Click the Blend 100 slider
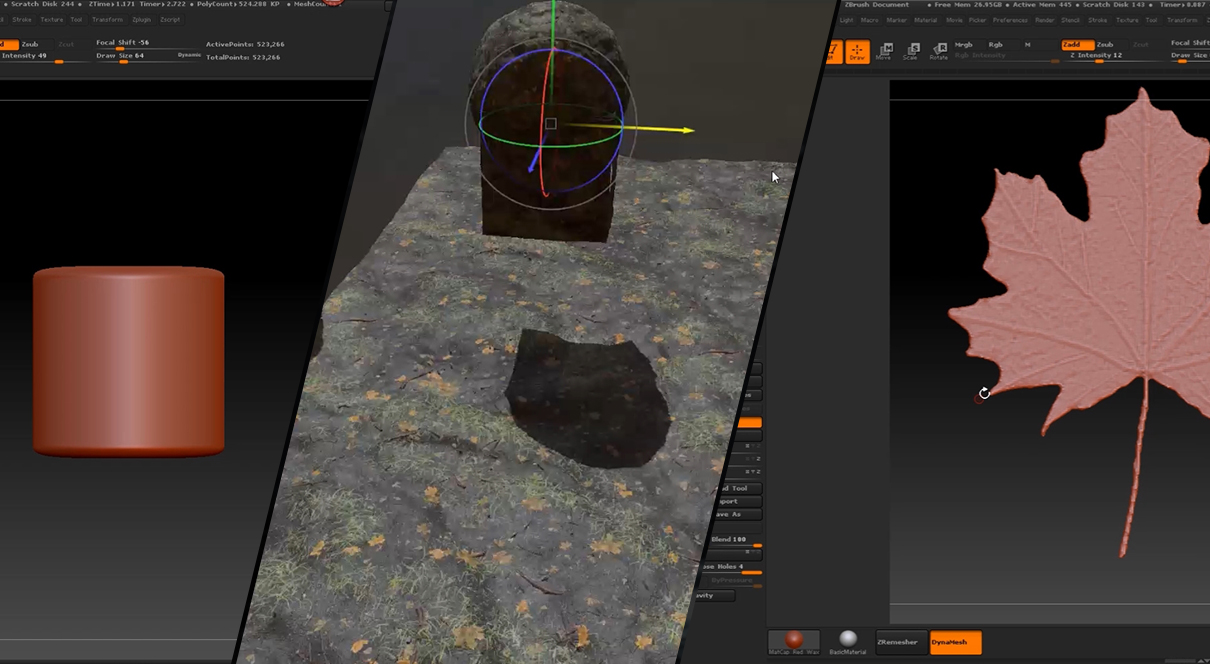Image resolution: width=1210 pixels, height=664 pixels. tap(736, 540)
